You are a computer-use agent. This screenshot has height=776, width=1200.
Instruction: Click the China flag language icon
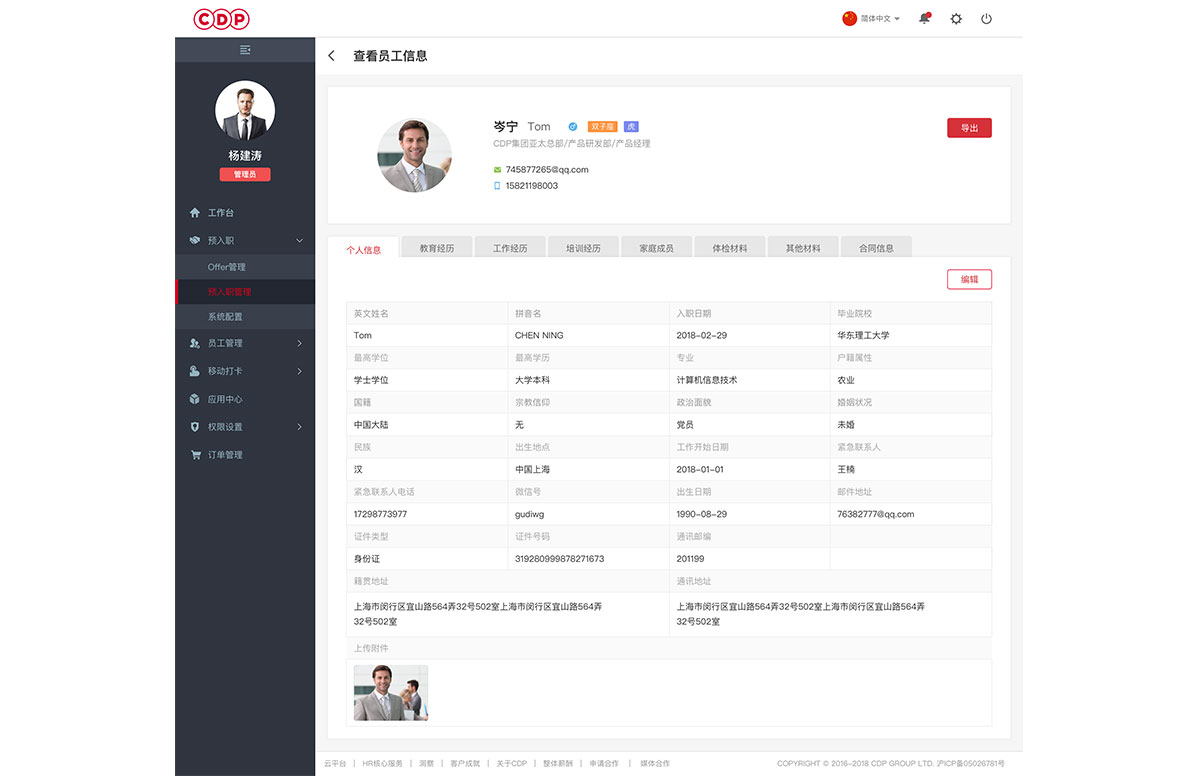tap(850, 18)
